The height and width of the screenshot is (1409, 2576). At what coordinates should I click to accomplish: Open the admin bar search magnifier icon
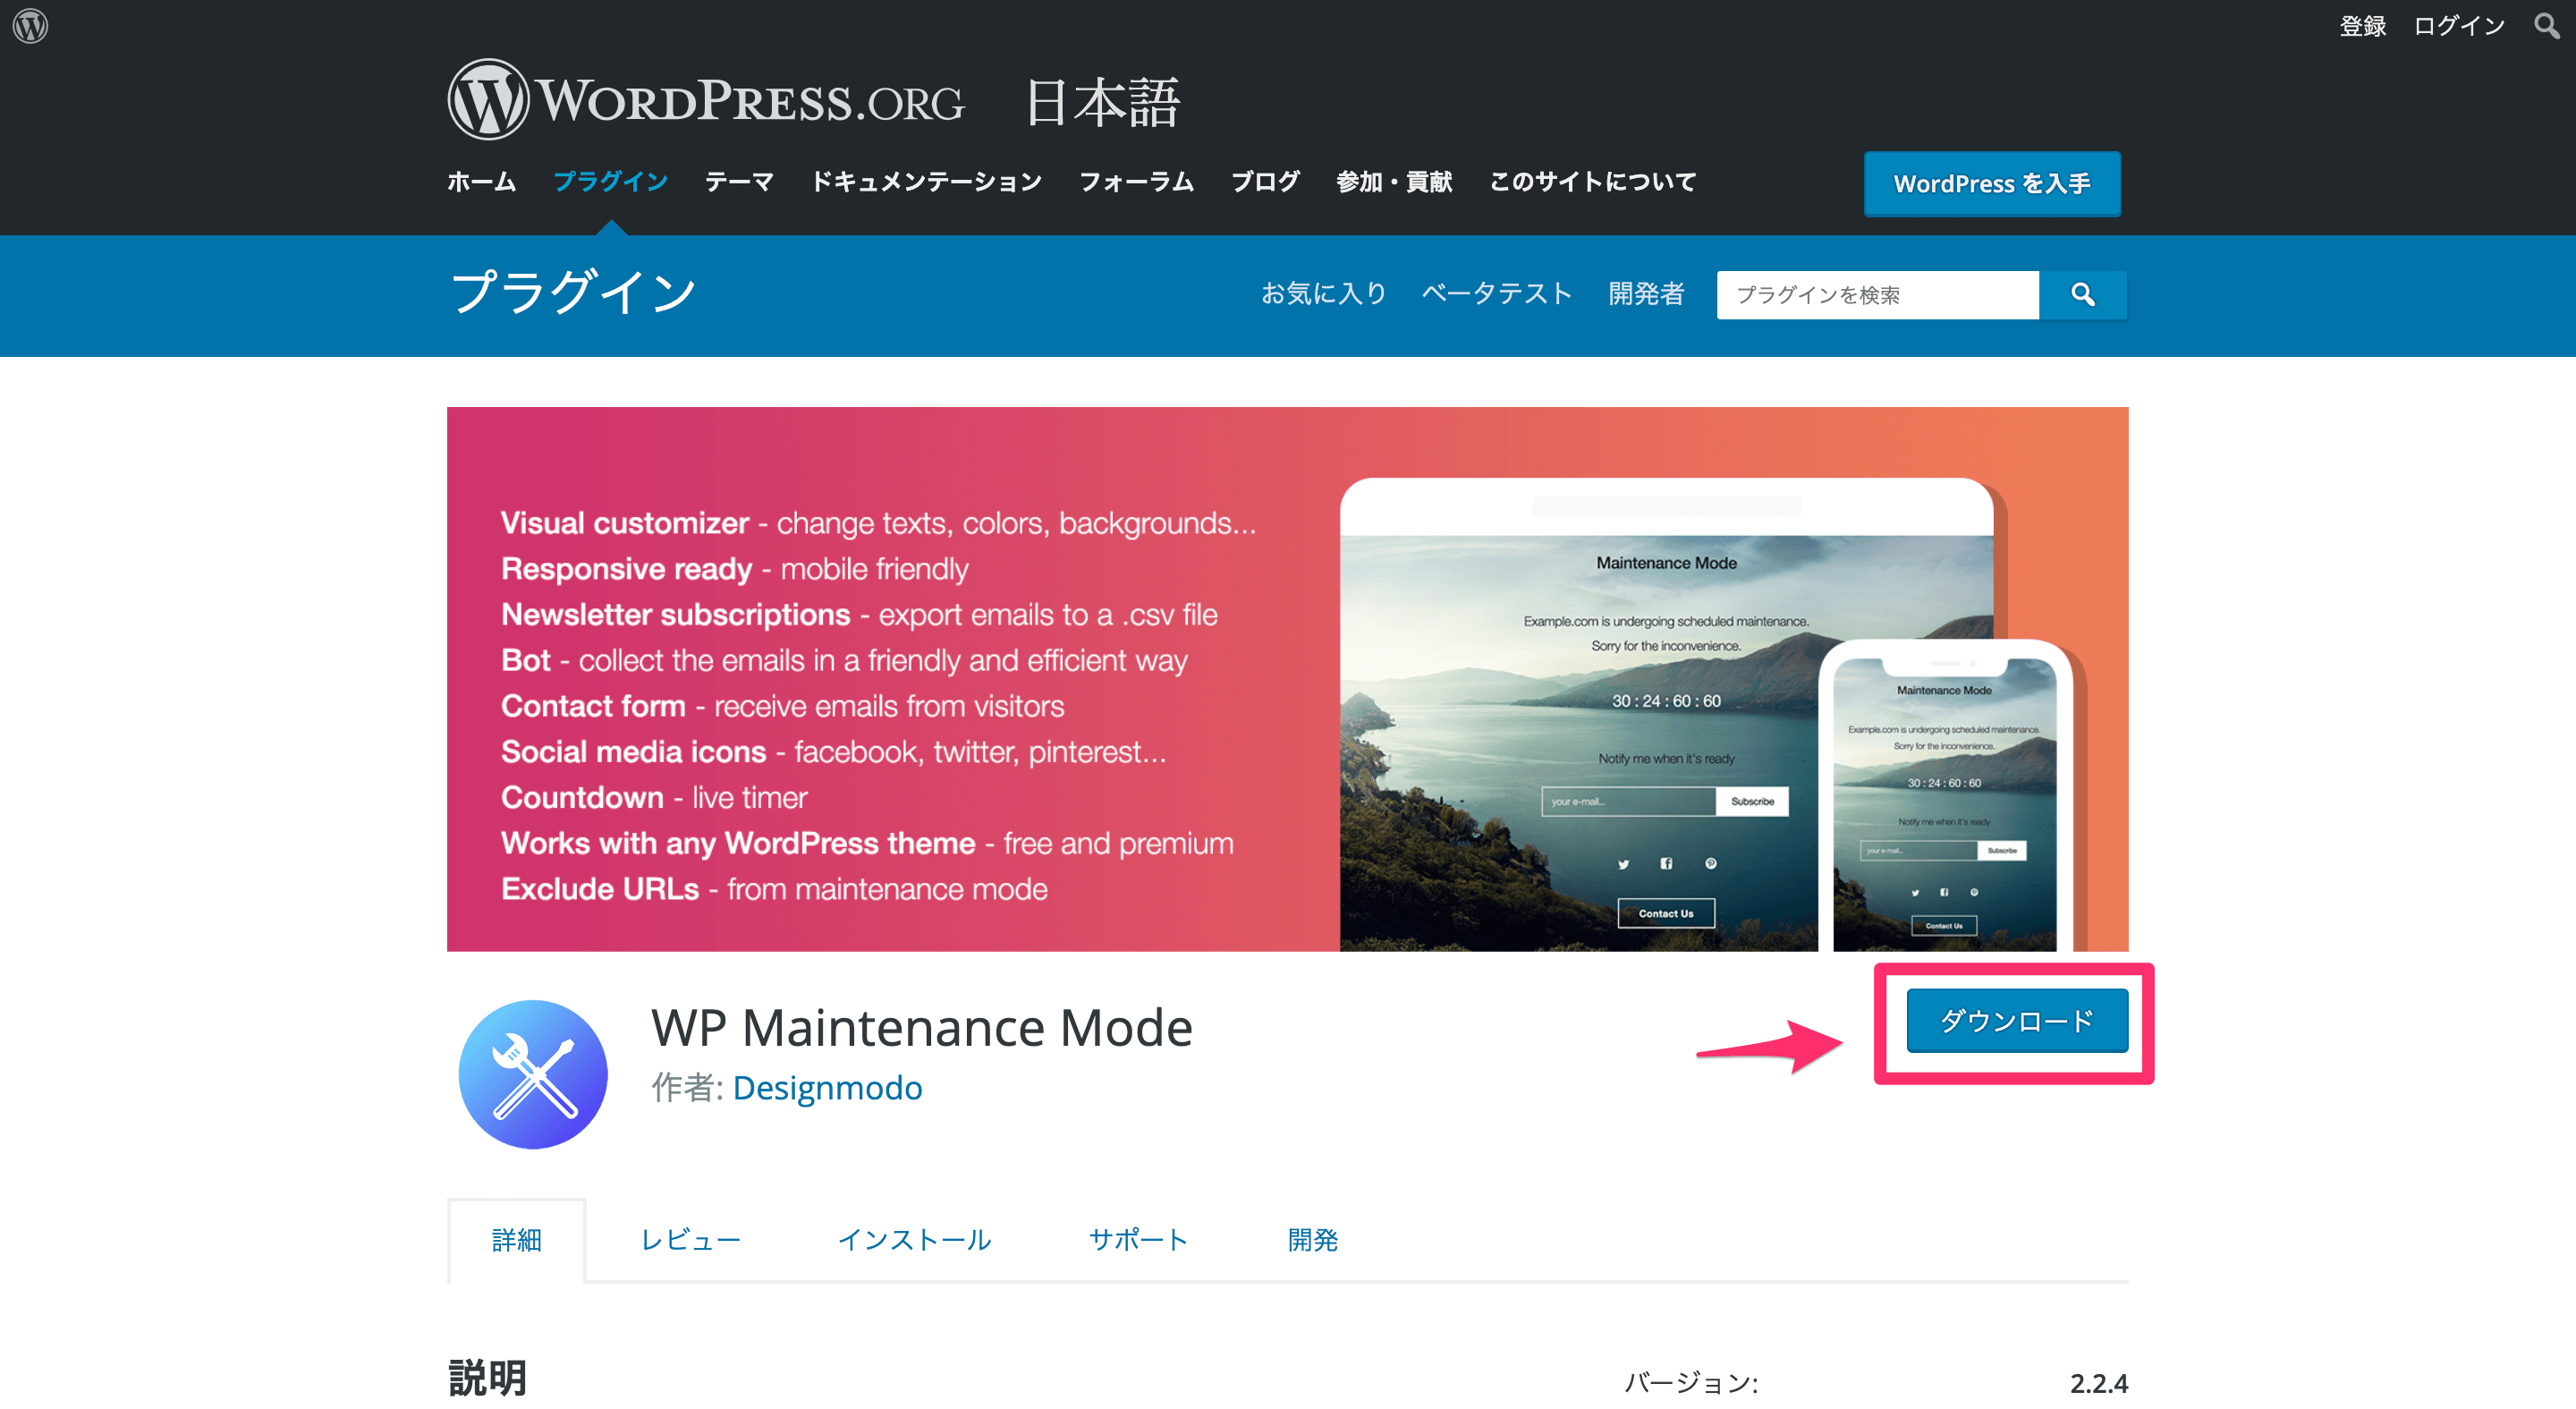tap(2546, 25)
